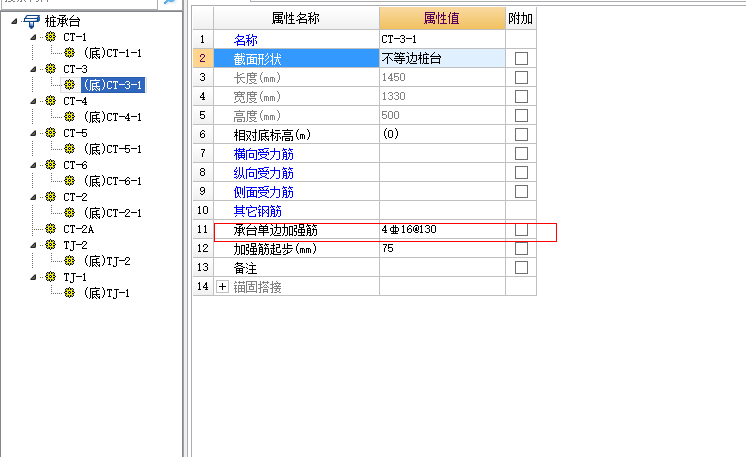Open the 其它钢筋 property link

tap(257, 211)
